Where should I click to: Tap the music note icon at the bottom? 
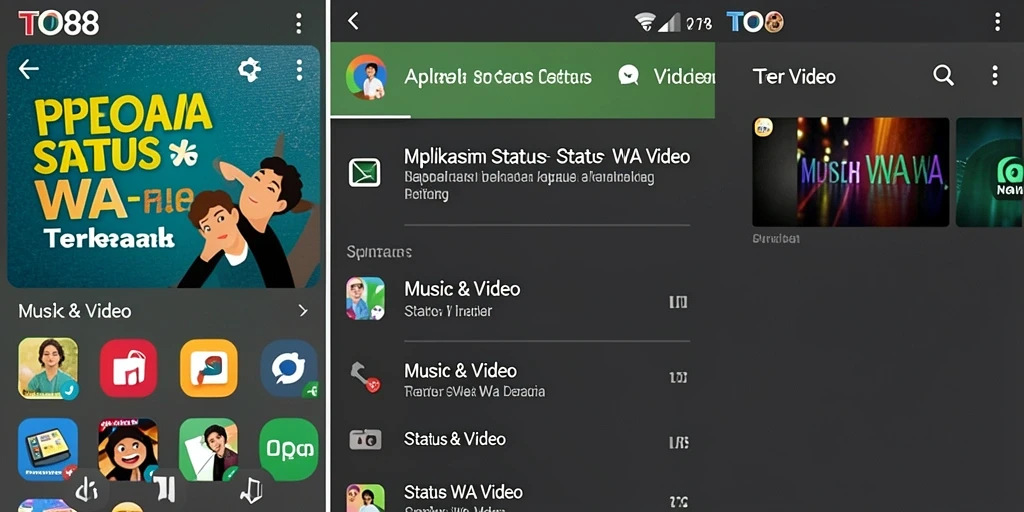[251, 490]
